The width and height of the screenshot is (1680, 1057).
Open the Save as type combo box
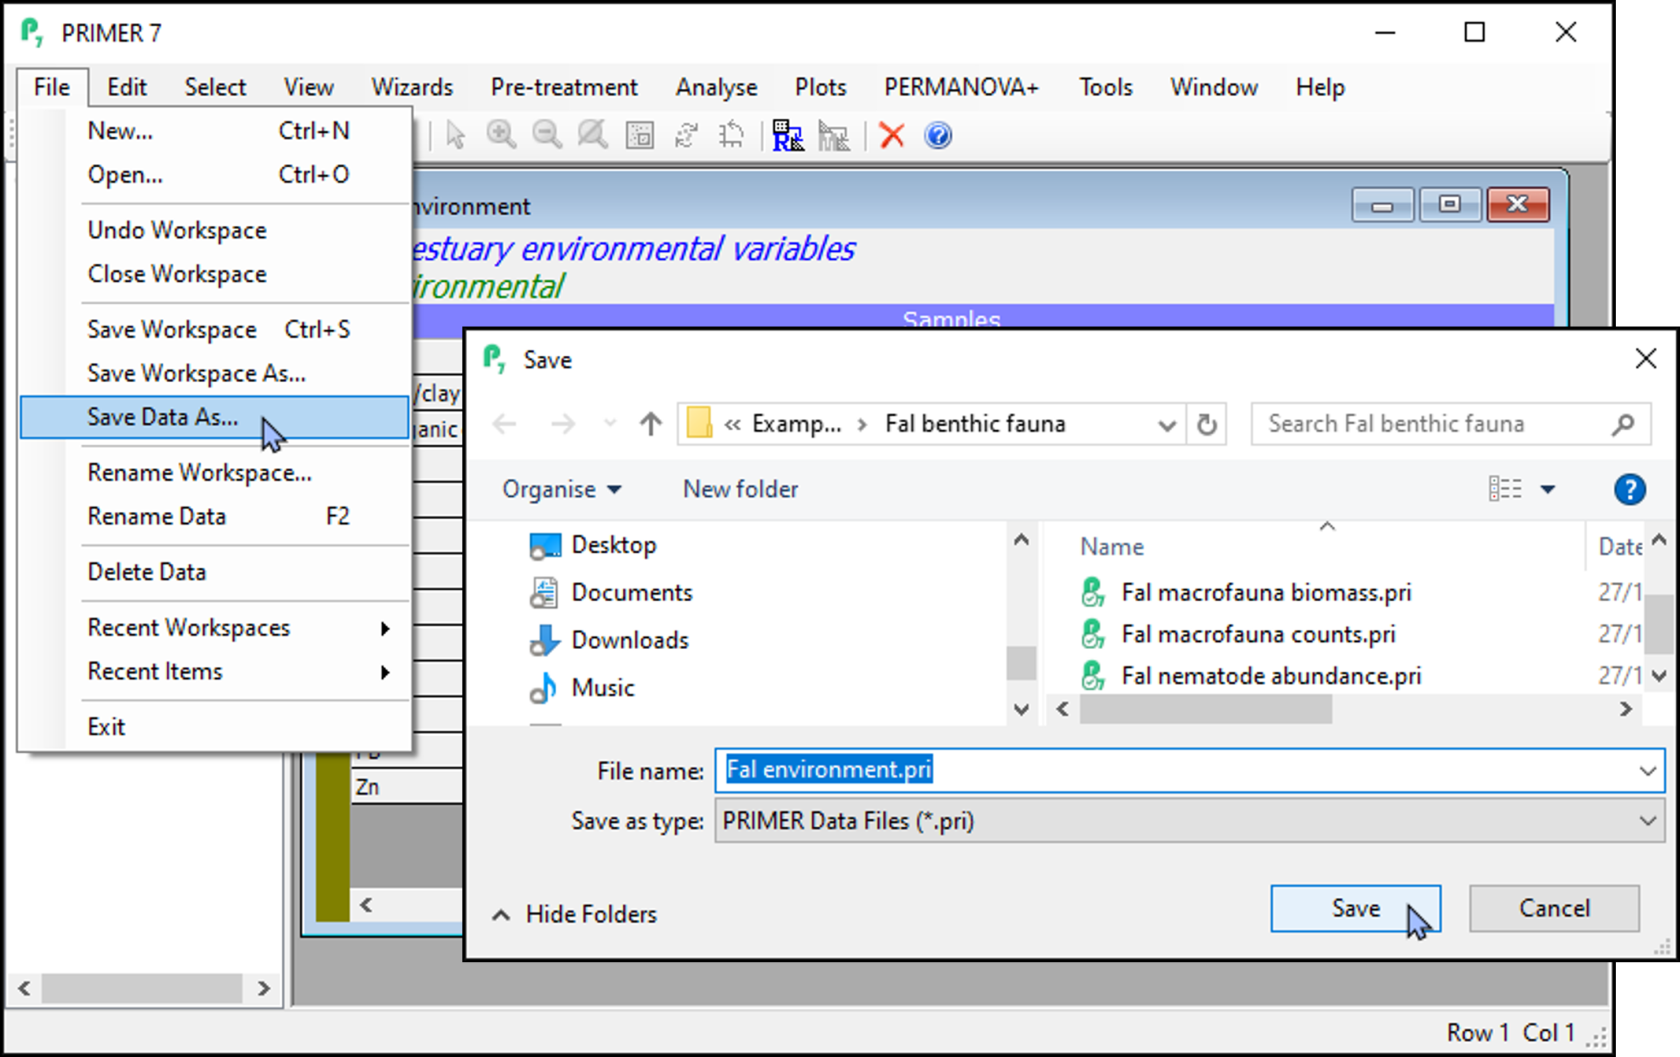coord(1189,821)
